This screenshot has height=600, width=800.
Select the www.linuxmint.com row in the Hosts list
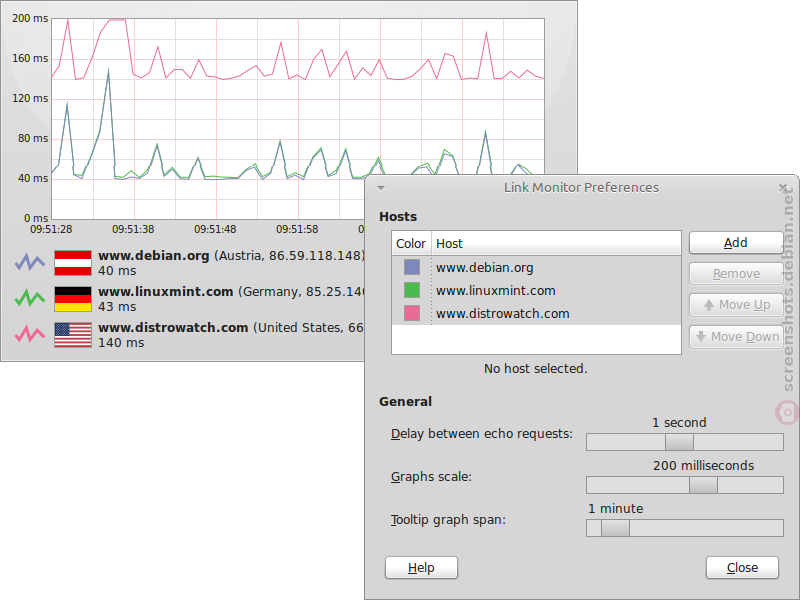click(536, 290)
